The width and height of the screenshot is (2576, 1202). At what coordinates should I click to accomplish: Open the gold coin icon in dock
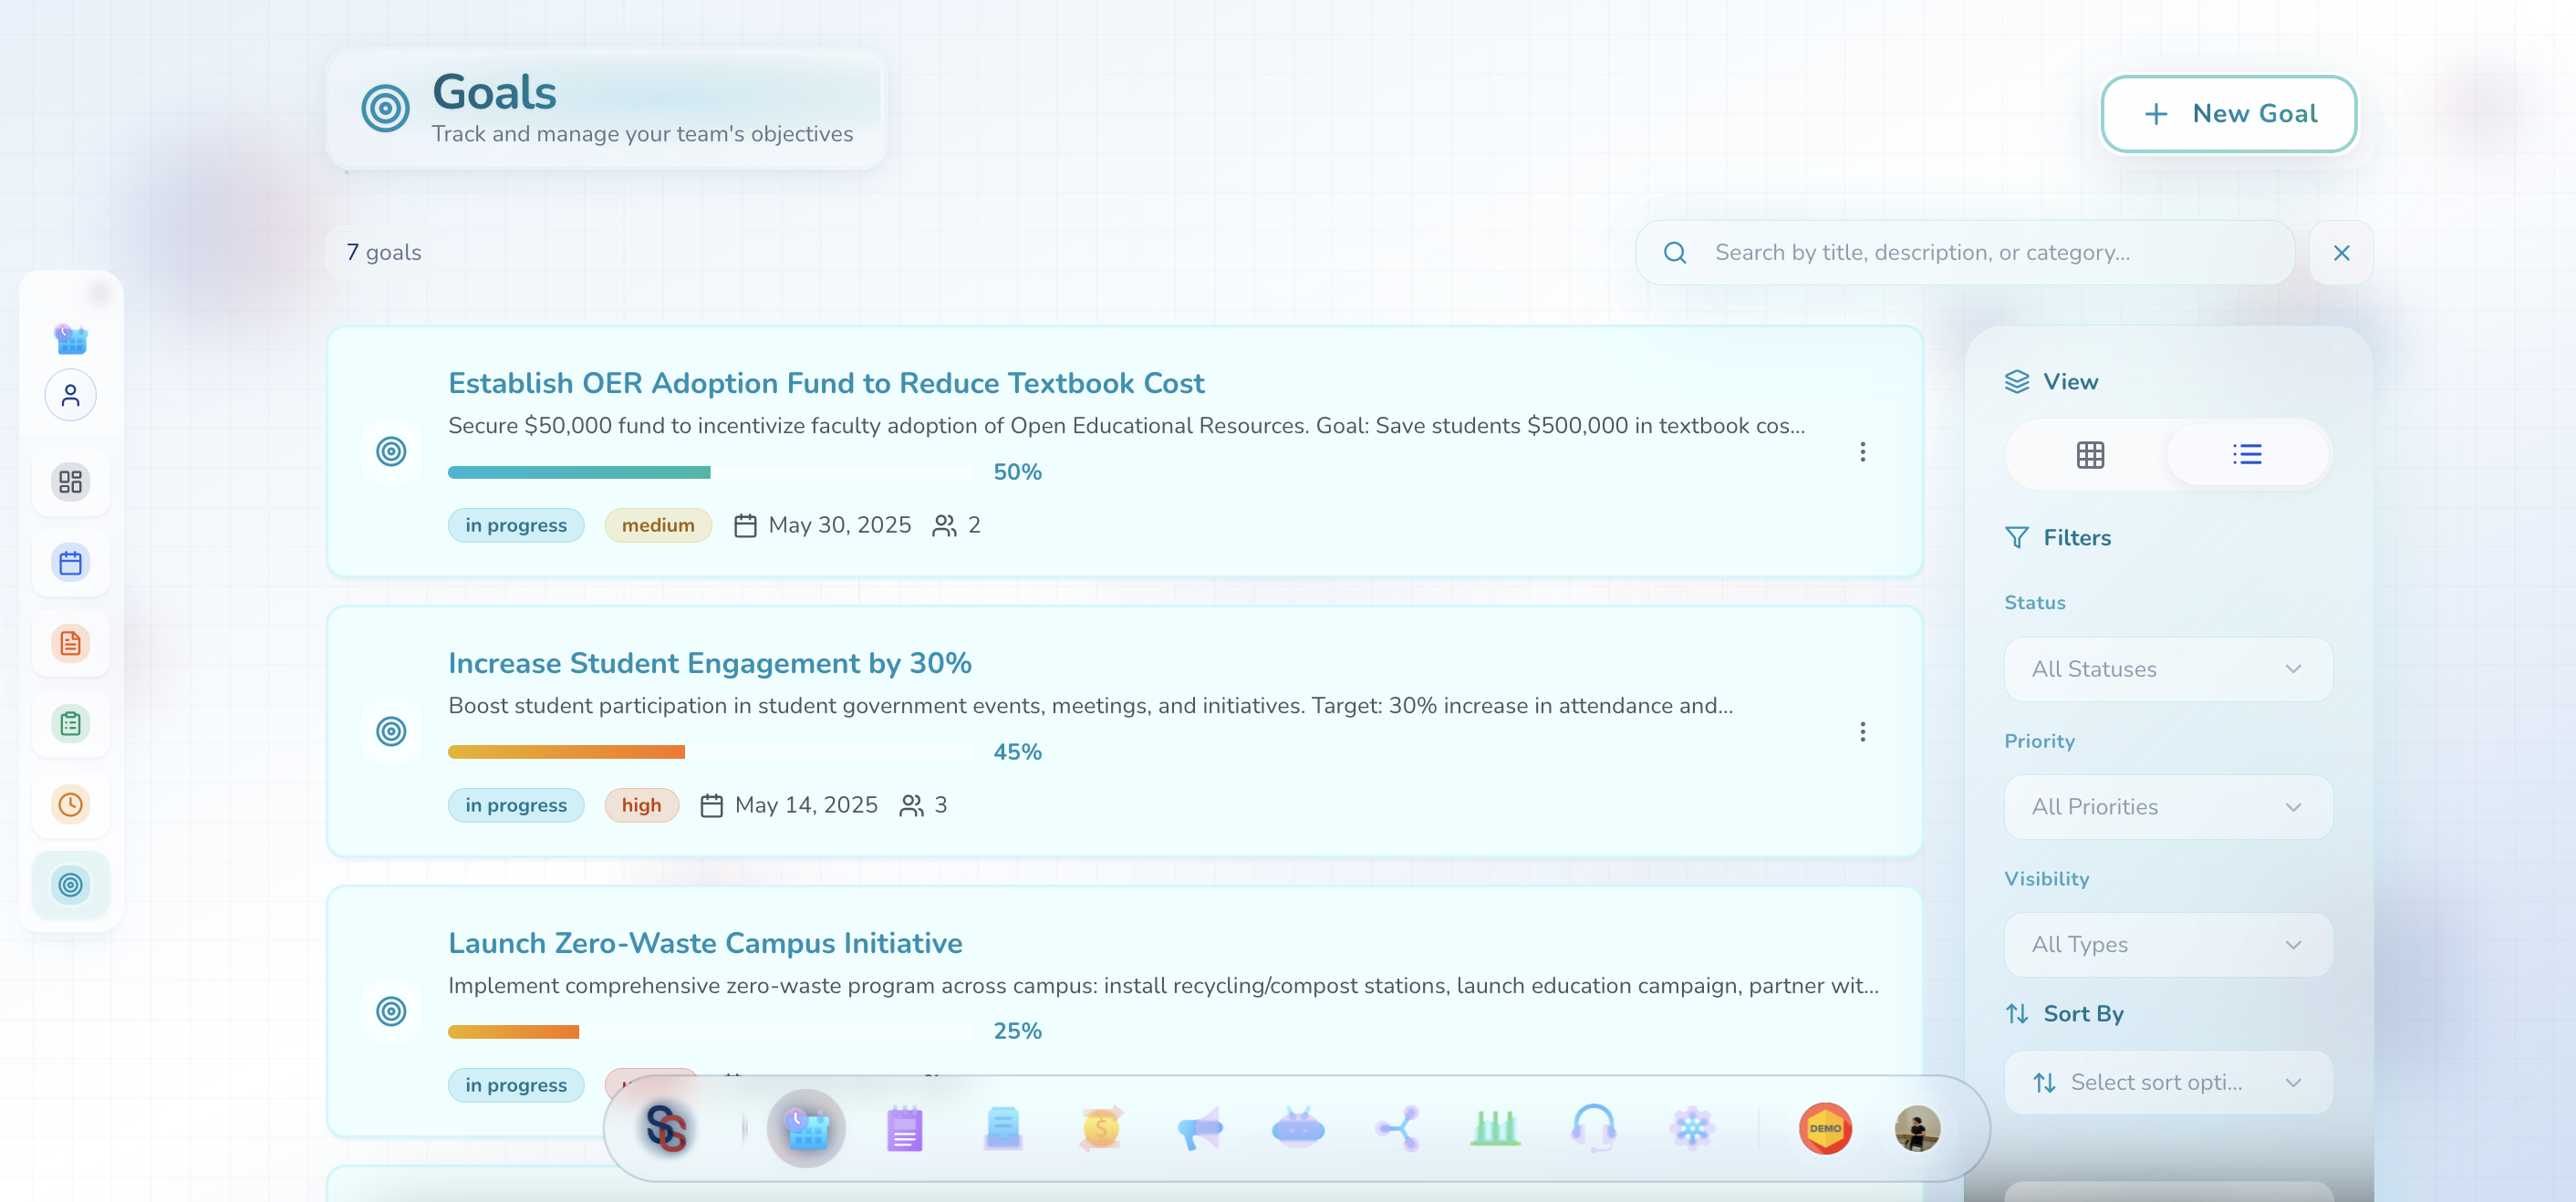[1100, 1129]
